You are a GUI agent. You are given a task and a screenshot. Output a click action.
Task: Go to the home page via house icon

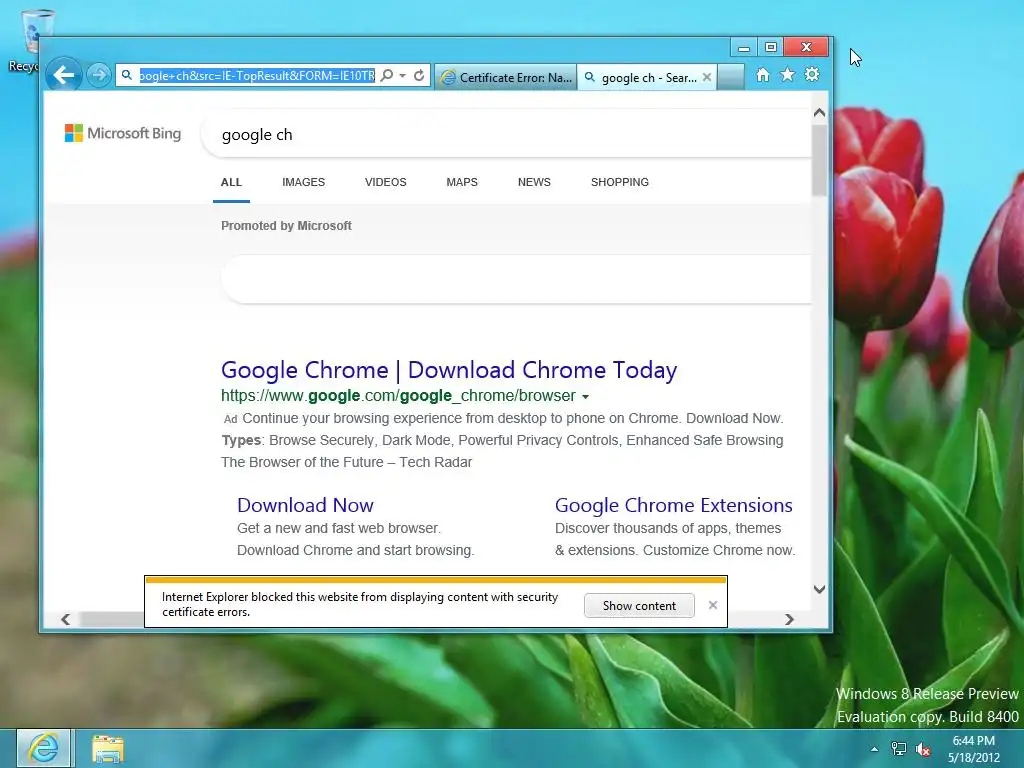[763, 74]
